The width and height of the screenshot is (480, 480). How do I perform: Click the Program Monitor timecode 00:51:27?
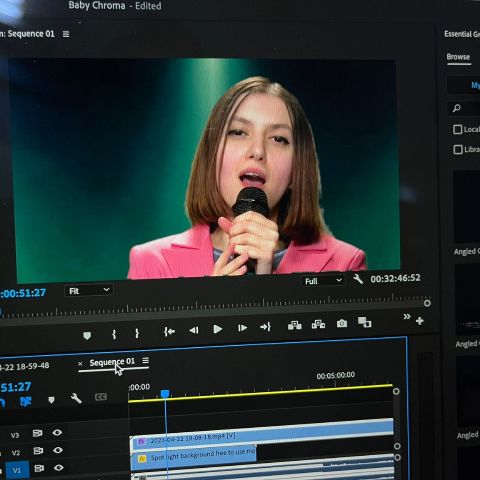click(23, 293)
